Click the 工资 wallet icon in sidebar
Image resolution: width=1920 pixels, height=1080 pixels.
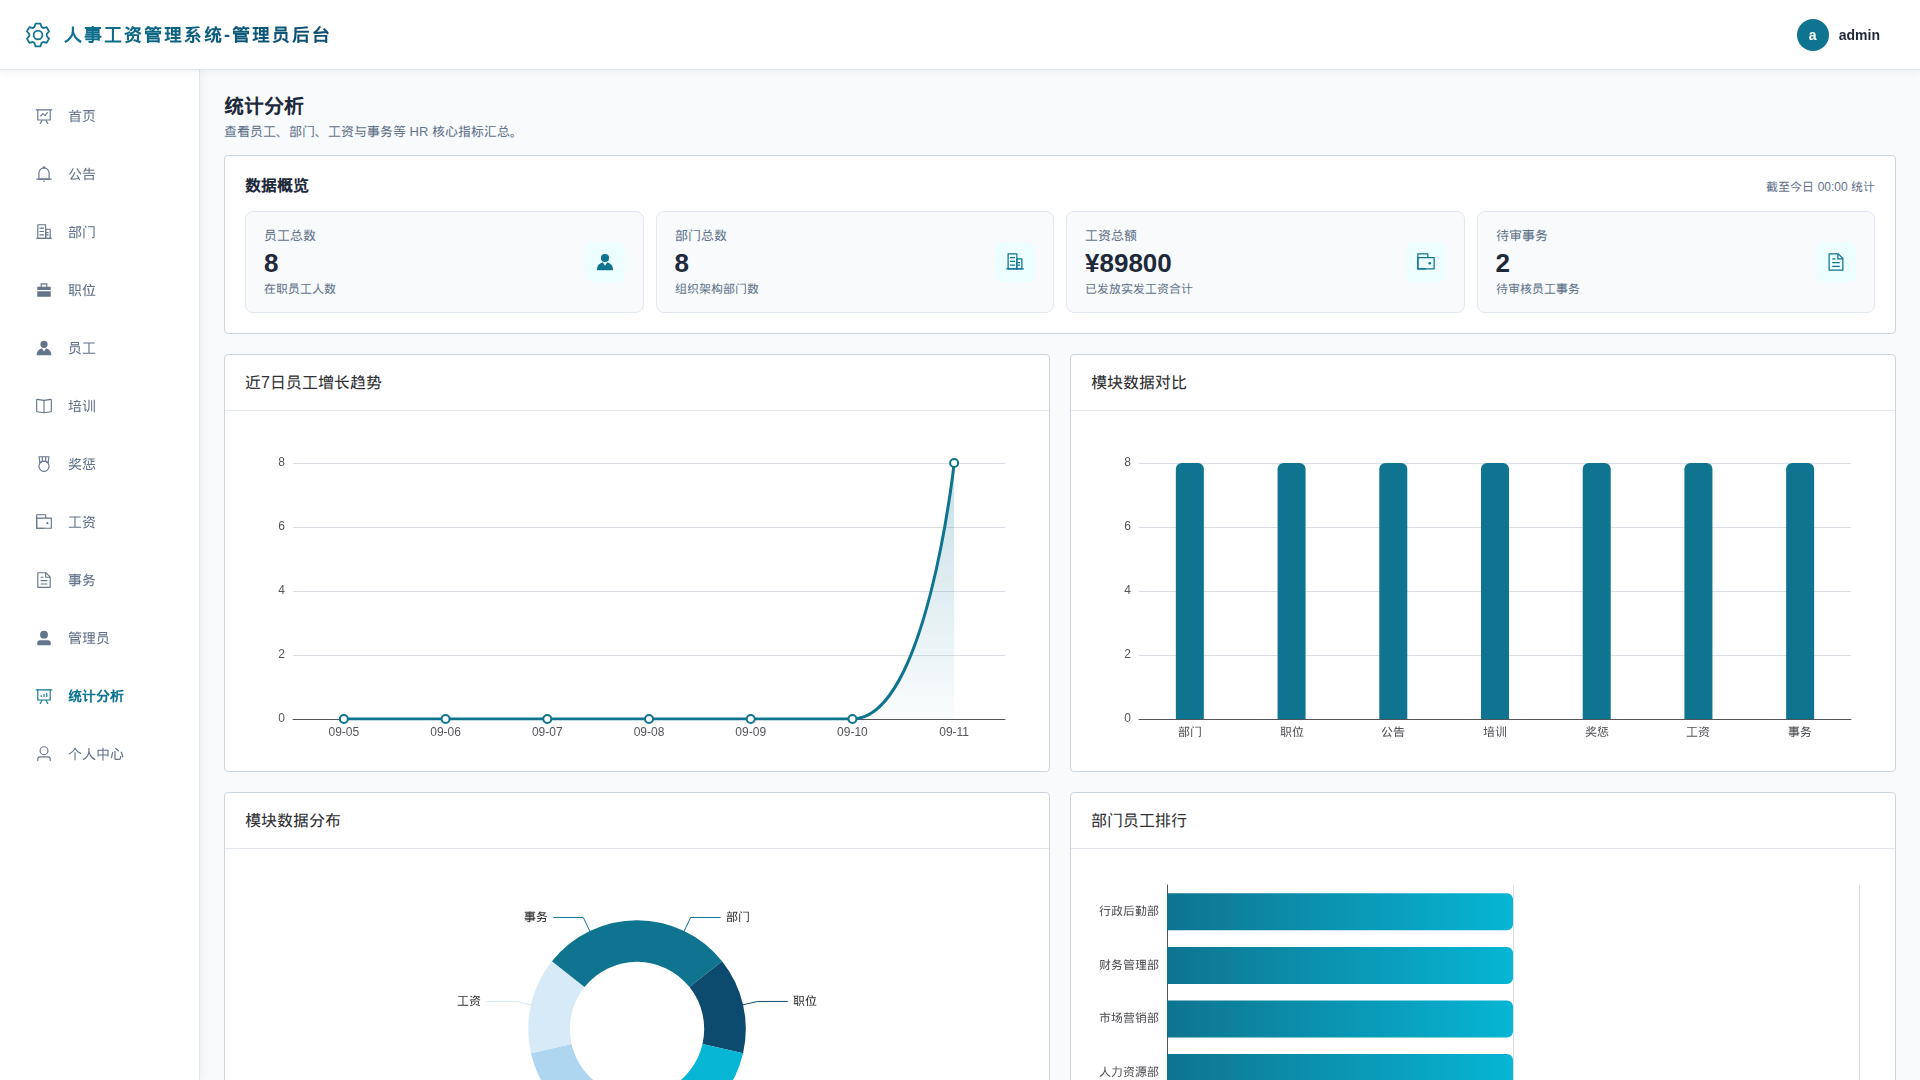tap(44, 522)
